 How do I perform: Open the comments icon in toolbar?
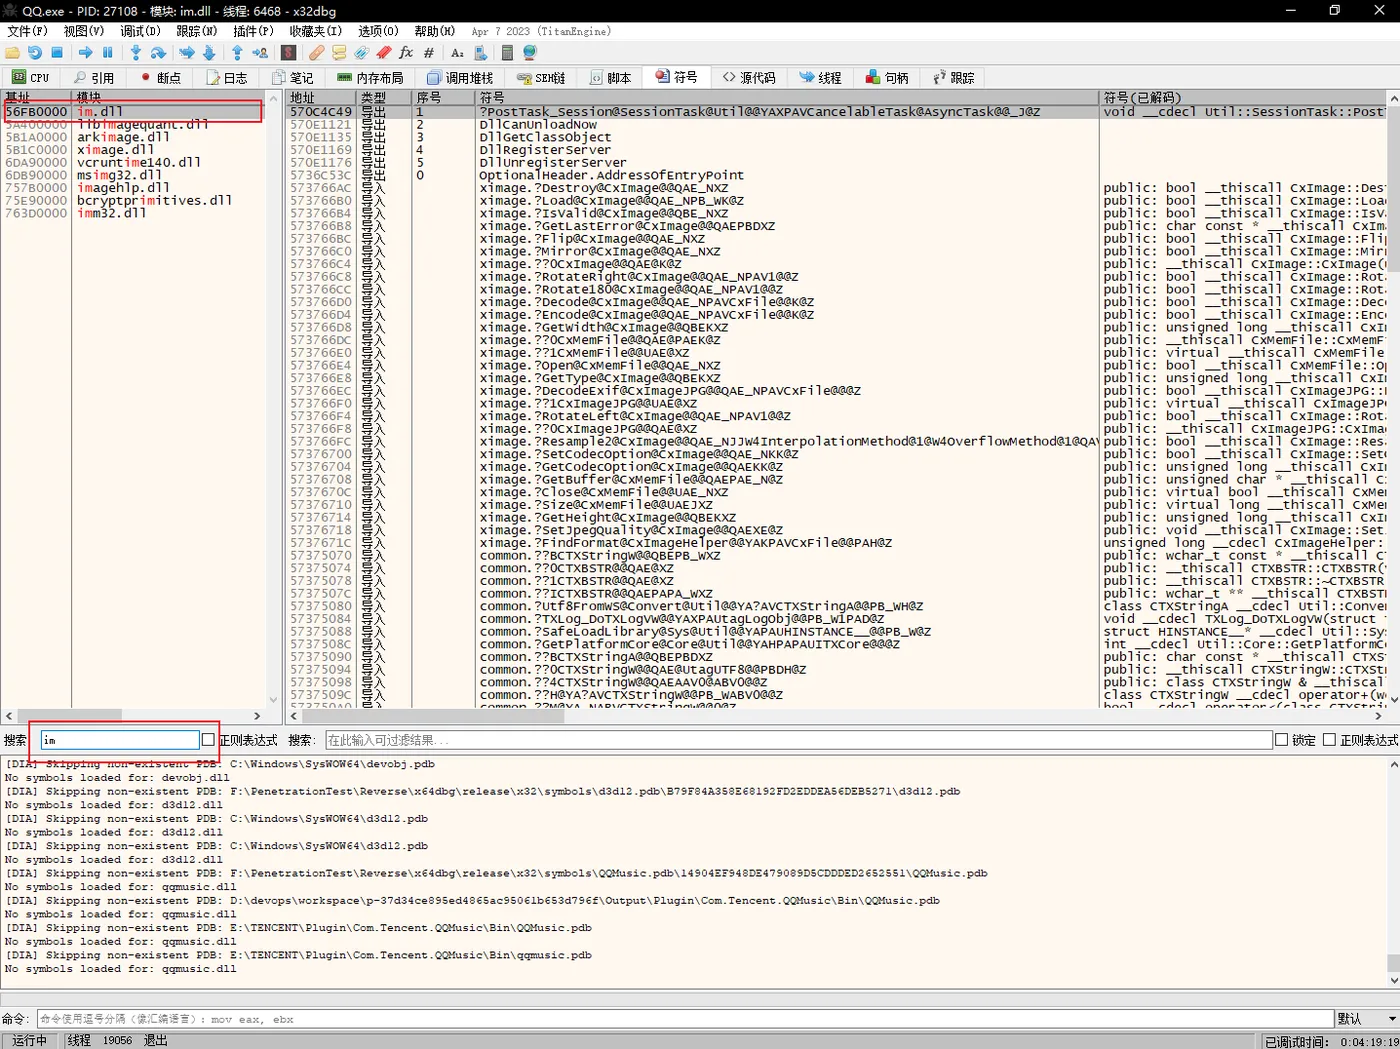click(x=339, y=52)
